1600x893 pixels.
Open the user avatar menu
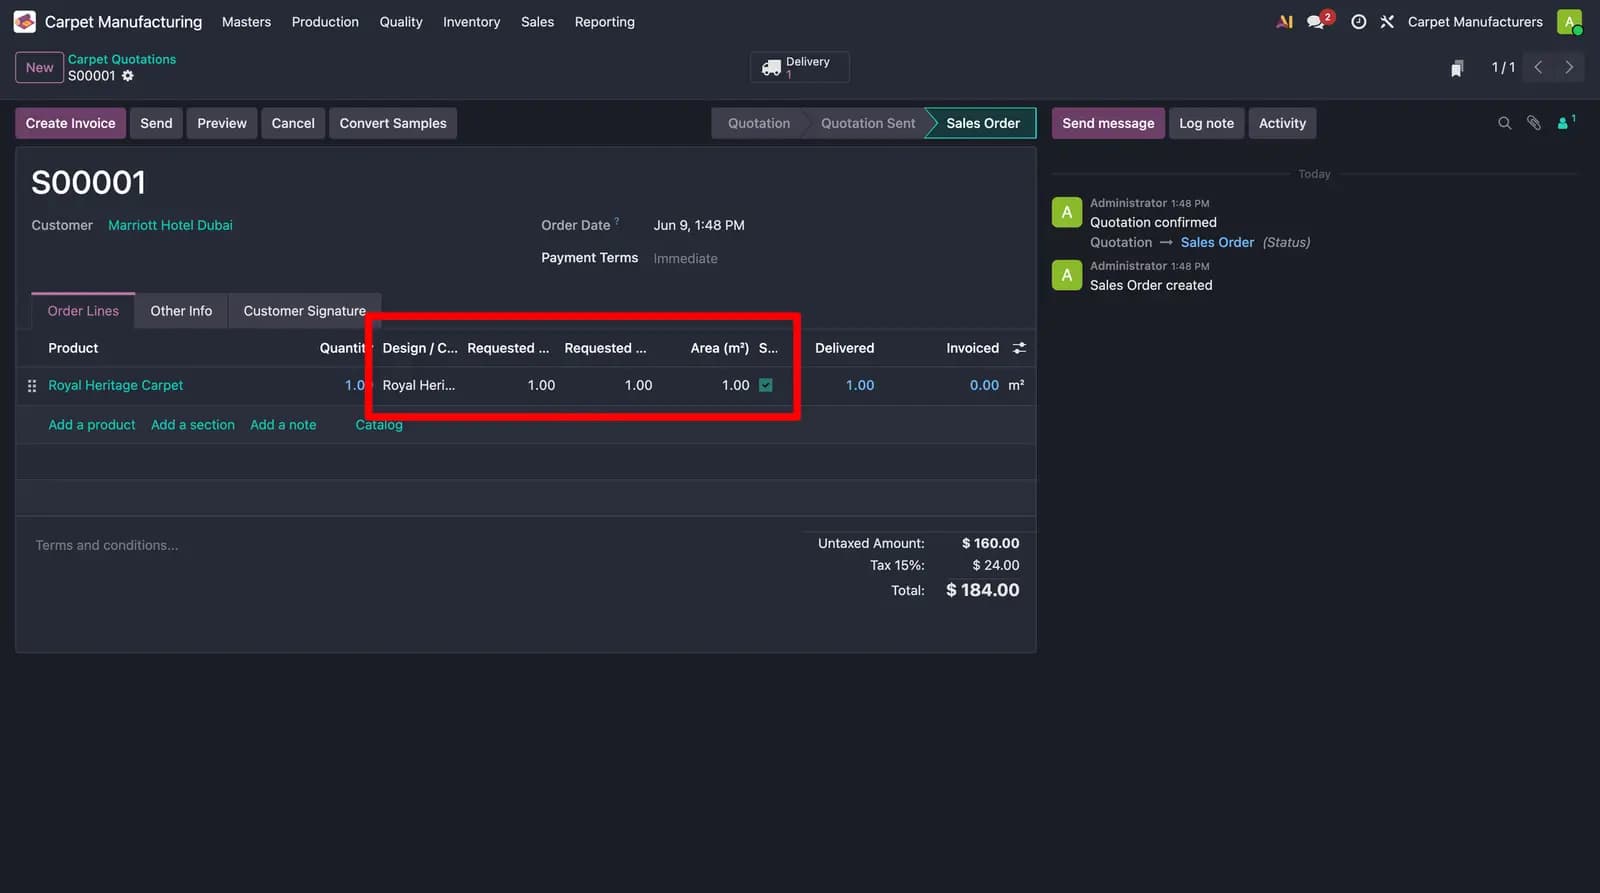coord(1569,21)
